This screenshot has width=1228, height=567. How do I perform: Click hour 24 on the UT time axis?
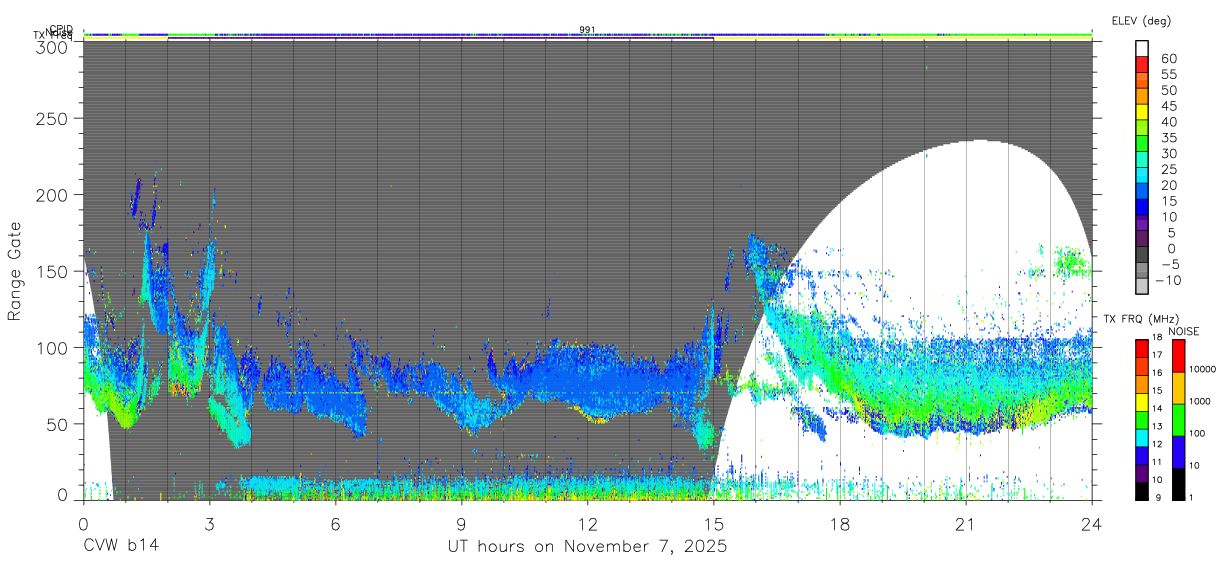[x=1091, y=523]
